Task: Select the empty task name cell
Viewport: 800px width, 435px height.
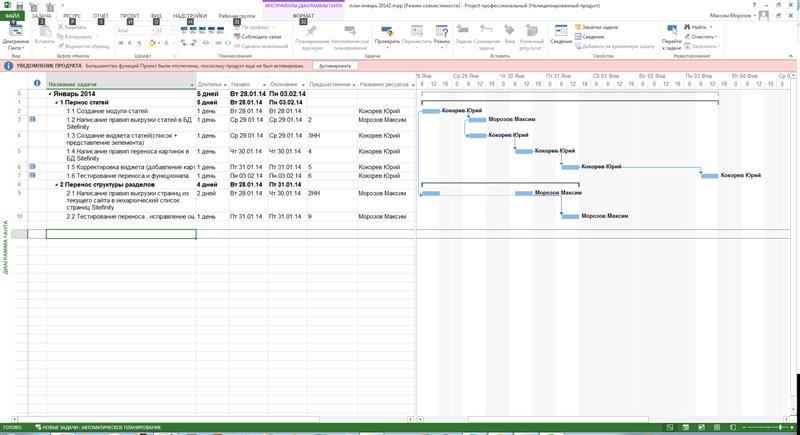Action: pos(120,234)
